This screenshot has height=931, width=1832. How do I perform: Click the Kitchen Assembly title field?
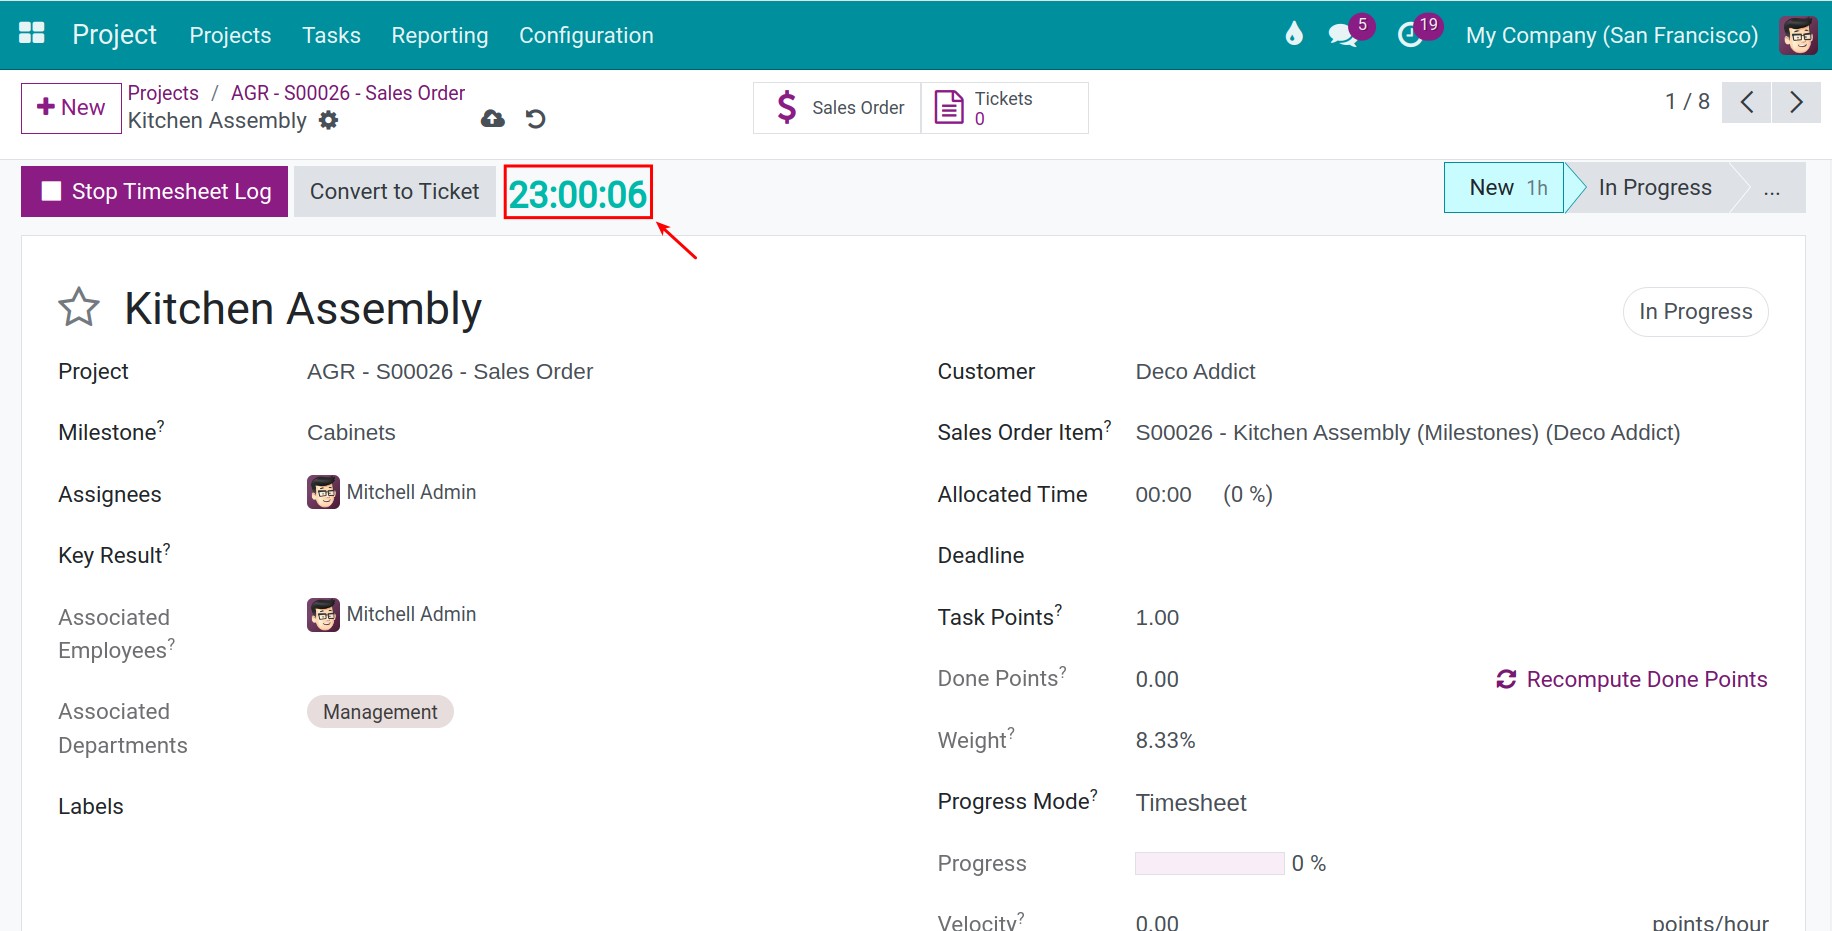tap(303, 308)
